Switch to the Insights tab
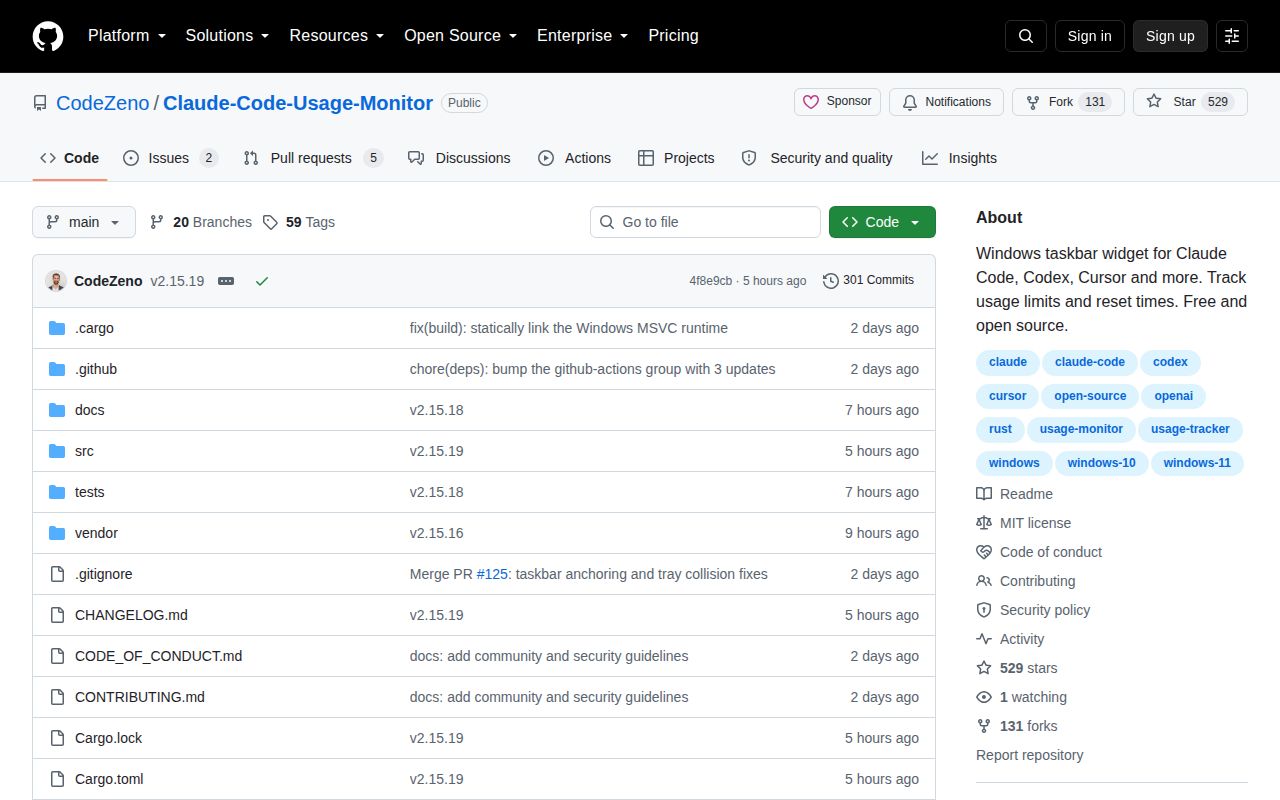The height and width of the screenshot is (800, 1280). click(x=959, y=158)
